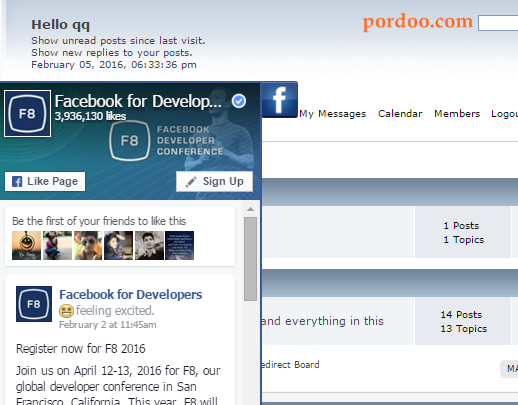Click the second friend photo thumbnail
This screenshot has height=405, width=518.
coord(57,246)
